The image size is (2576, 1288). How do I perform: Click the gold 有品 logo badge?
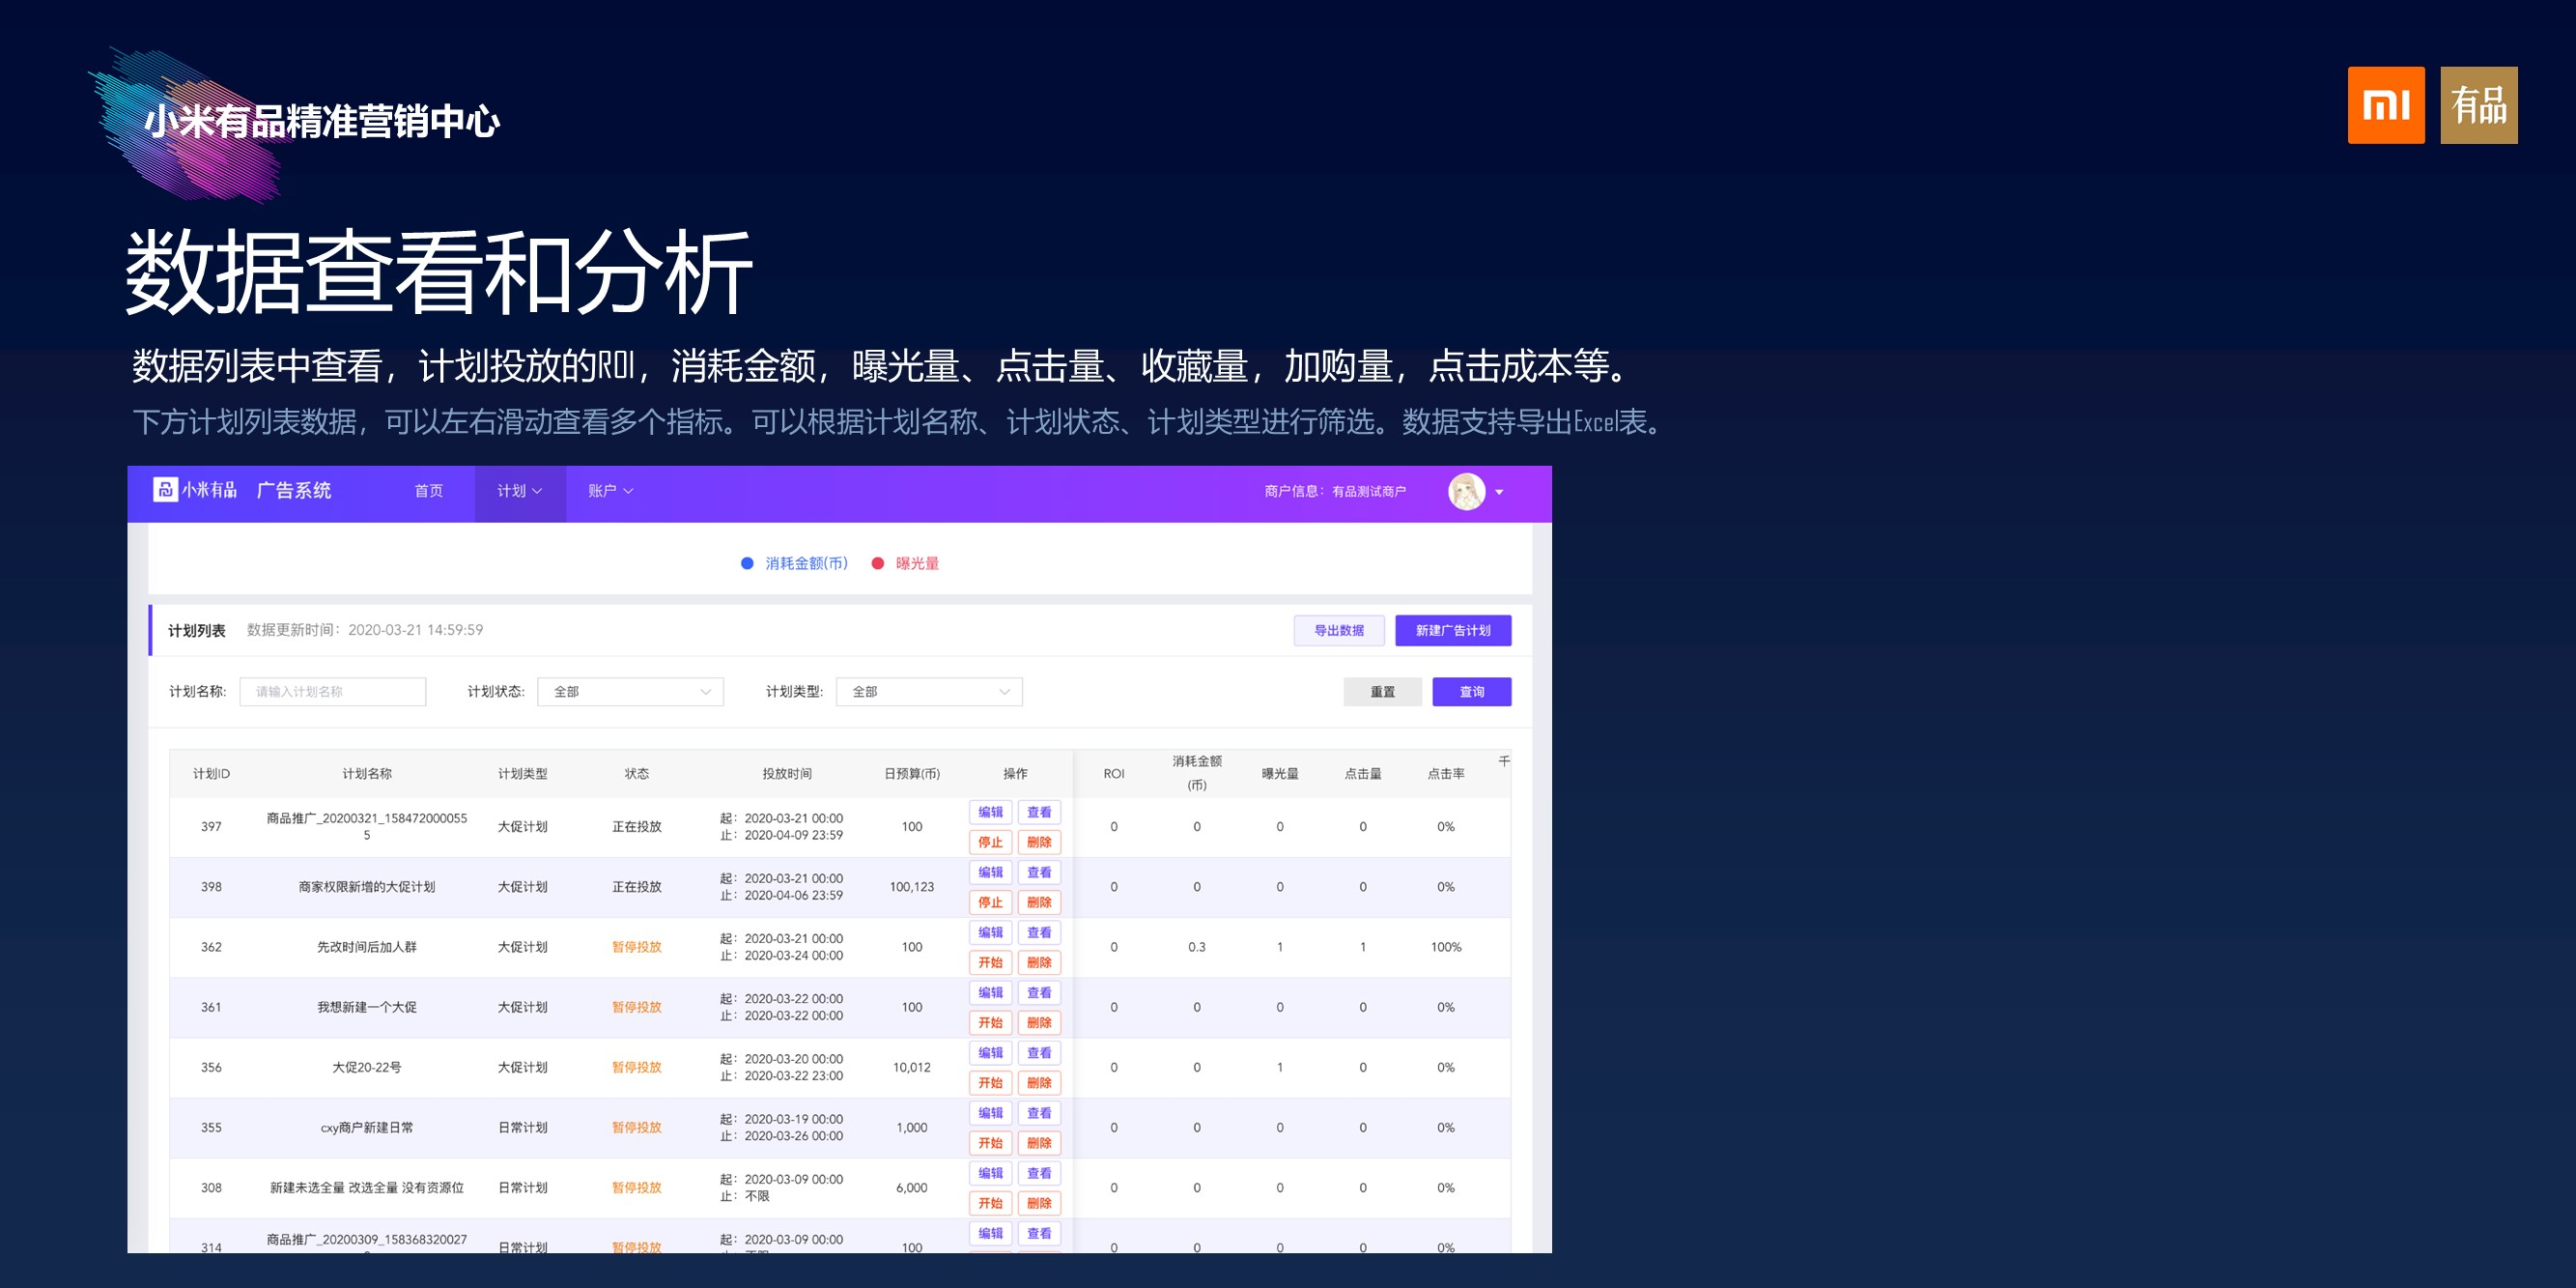pyautogui.click(x=2479, y=105)
